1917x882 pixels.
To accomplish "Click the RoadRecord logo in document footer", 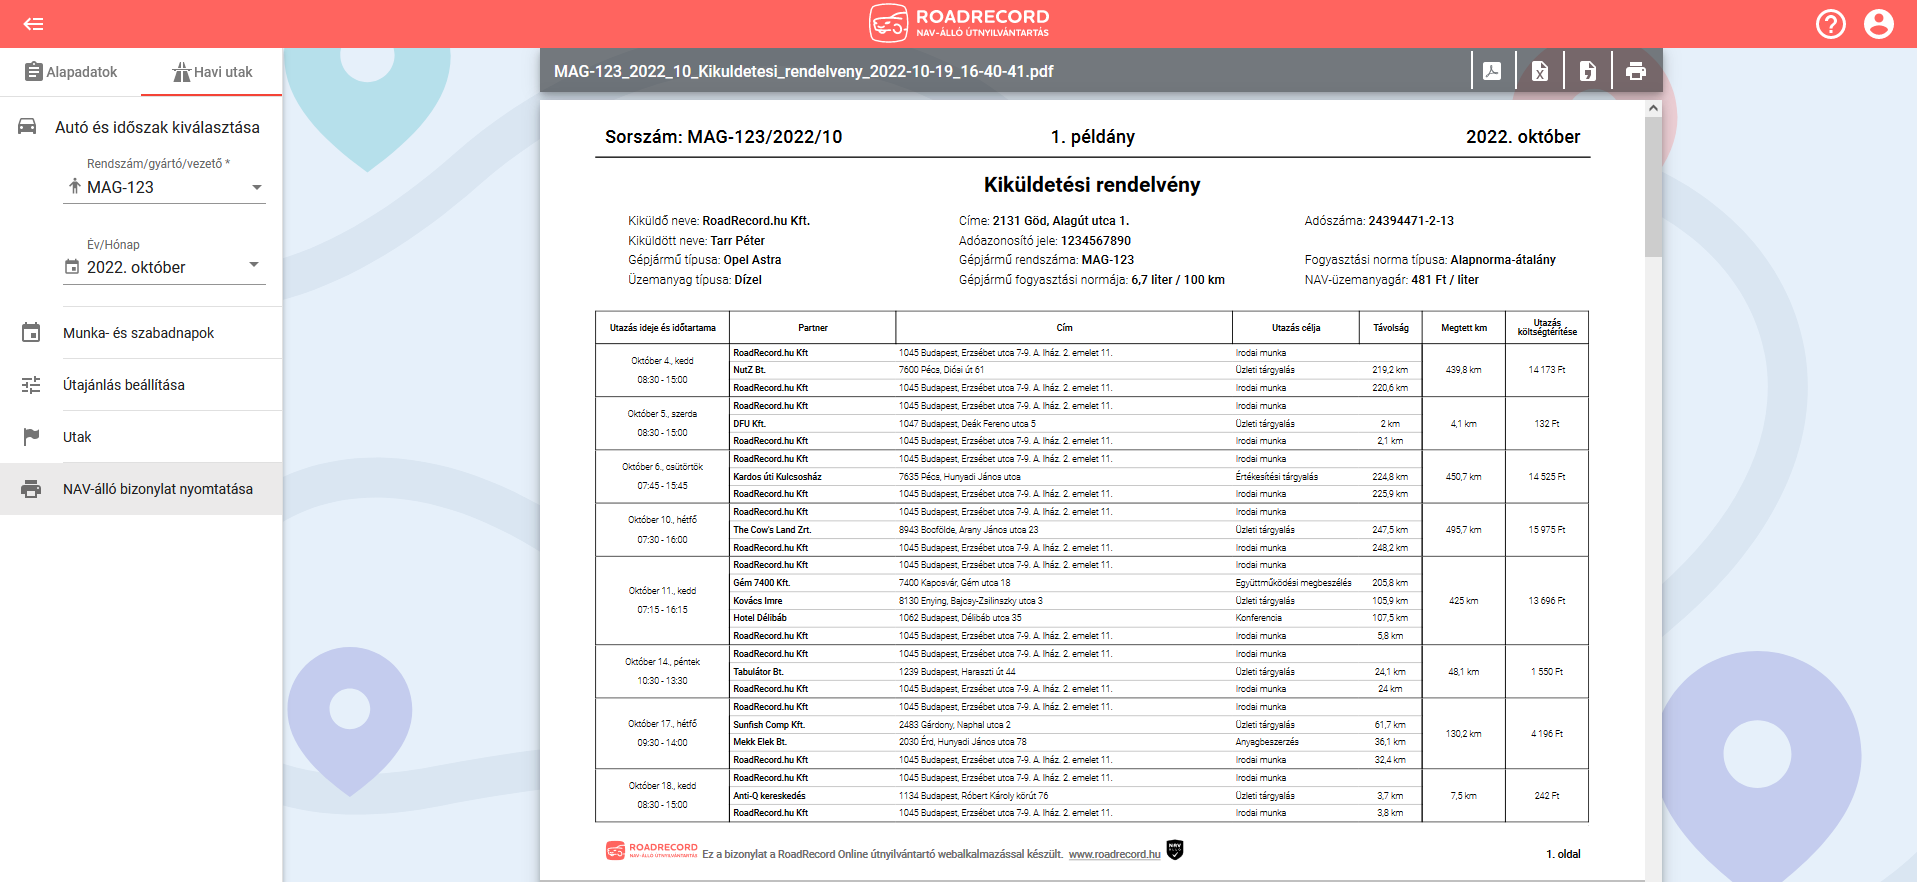I will tap(651, 850).
